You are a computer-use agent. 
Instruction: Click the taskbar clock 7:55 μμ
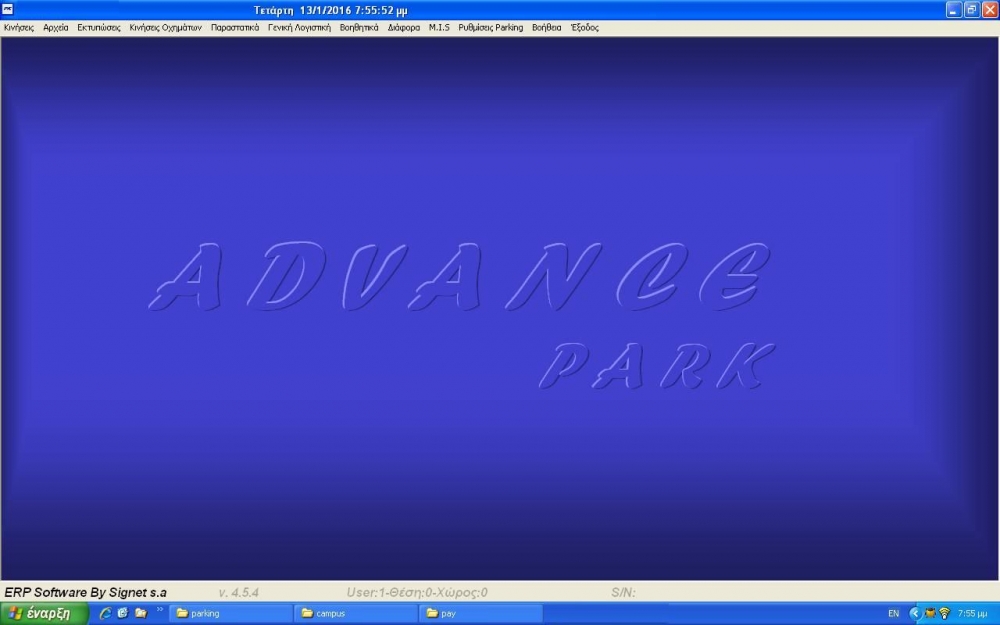(972, 614)
